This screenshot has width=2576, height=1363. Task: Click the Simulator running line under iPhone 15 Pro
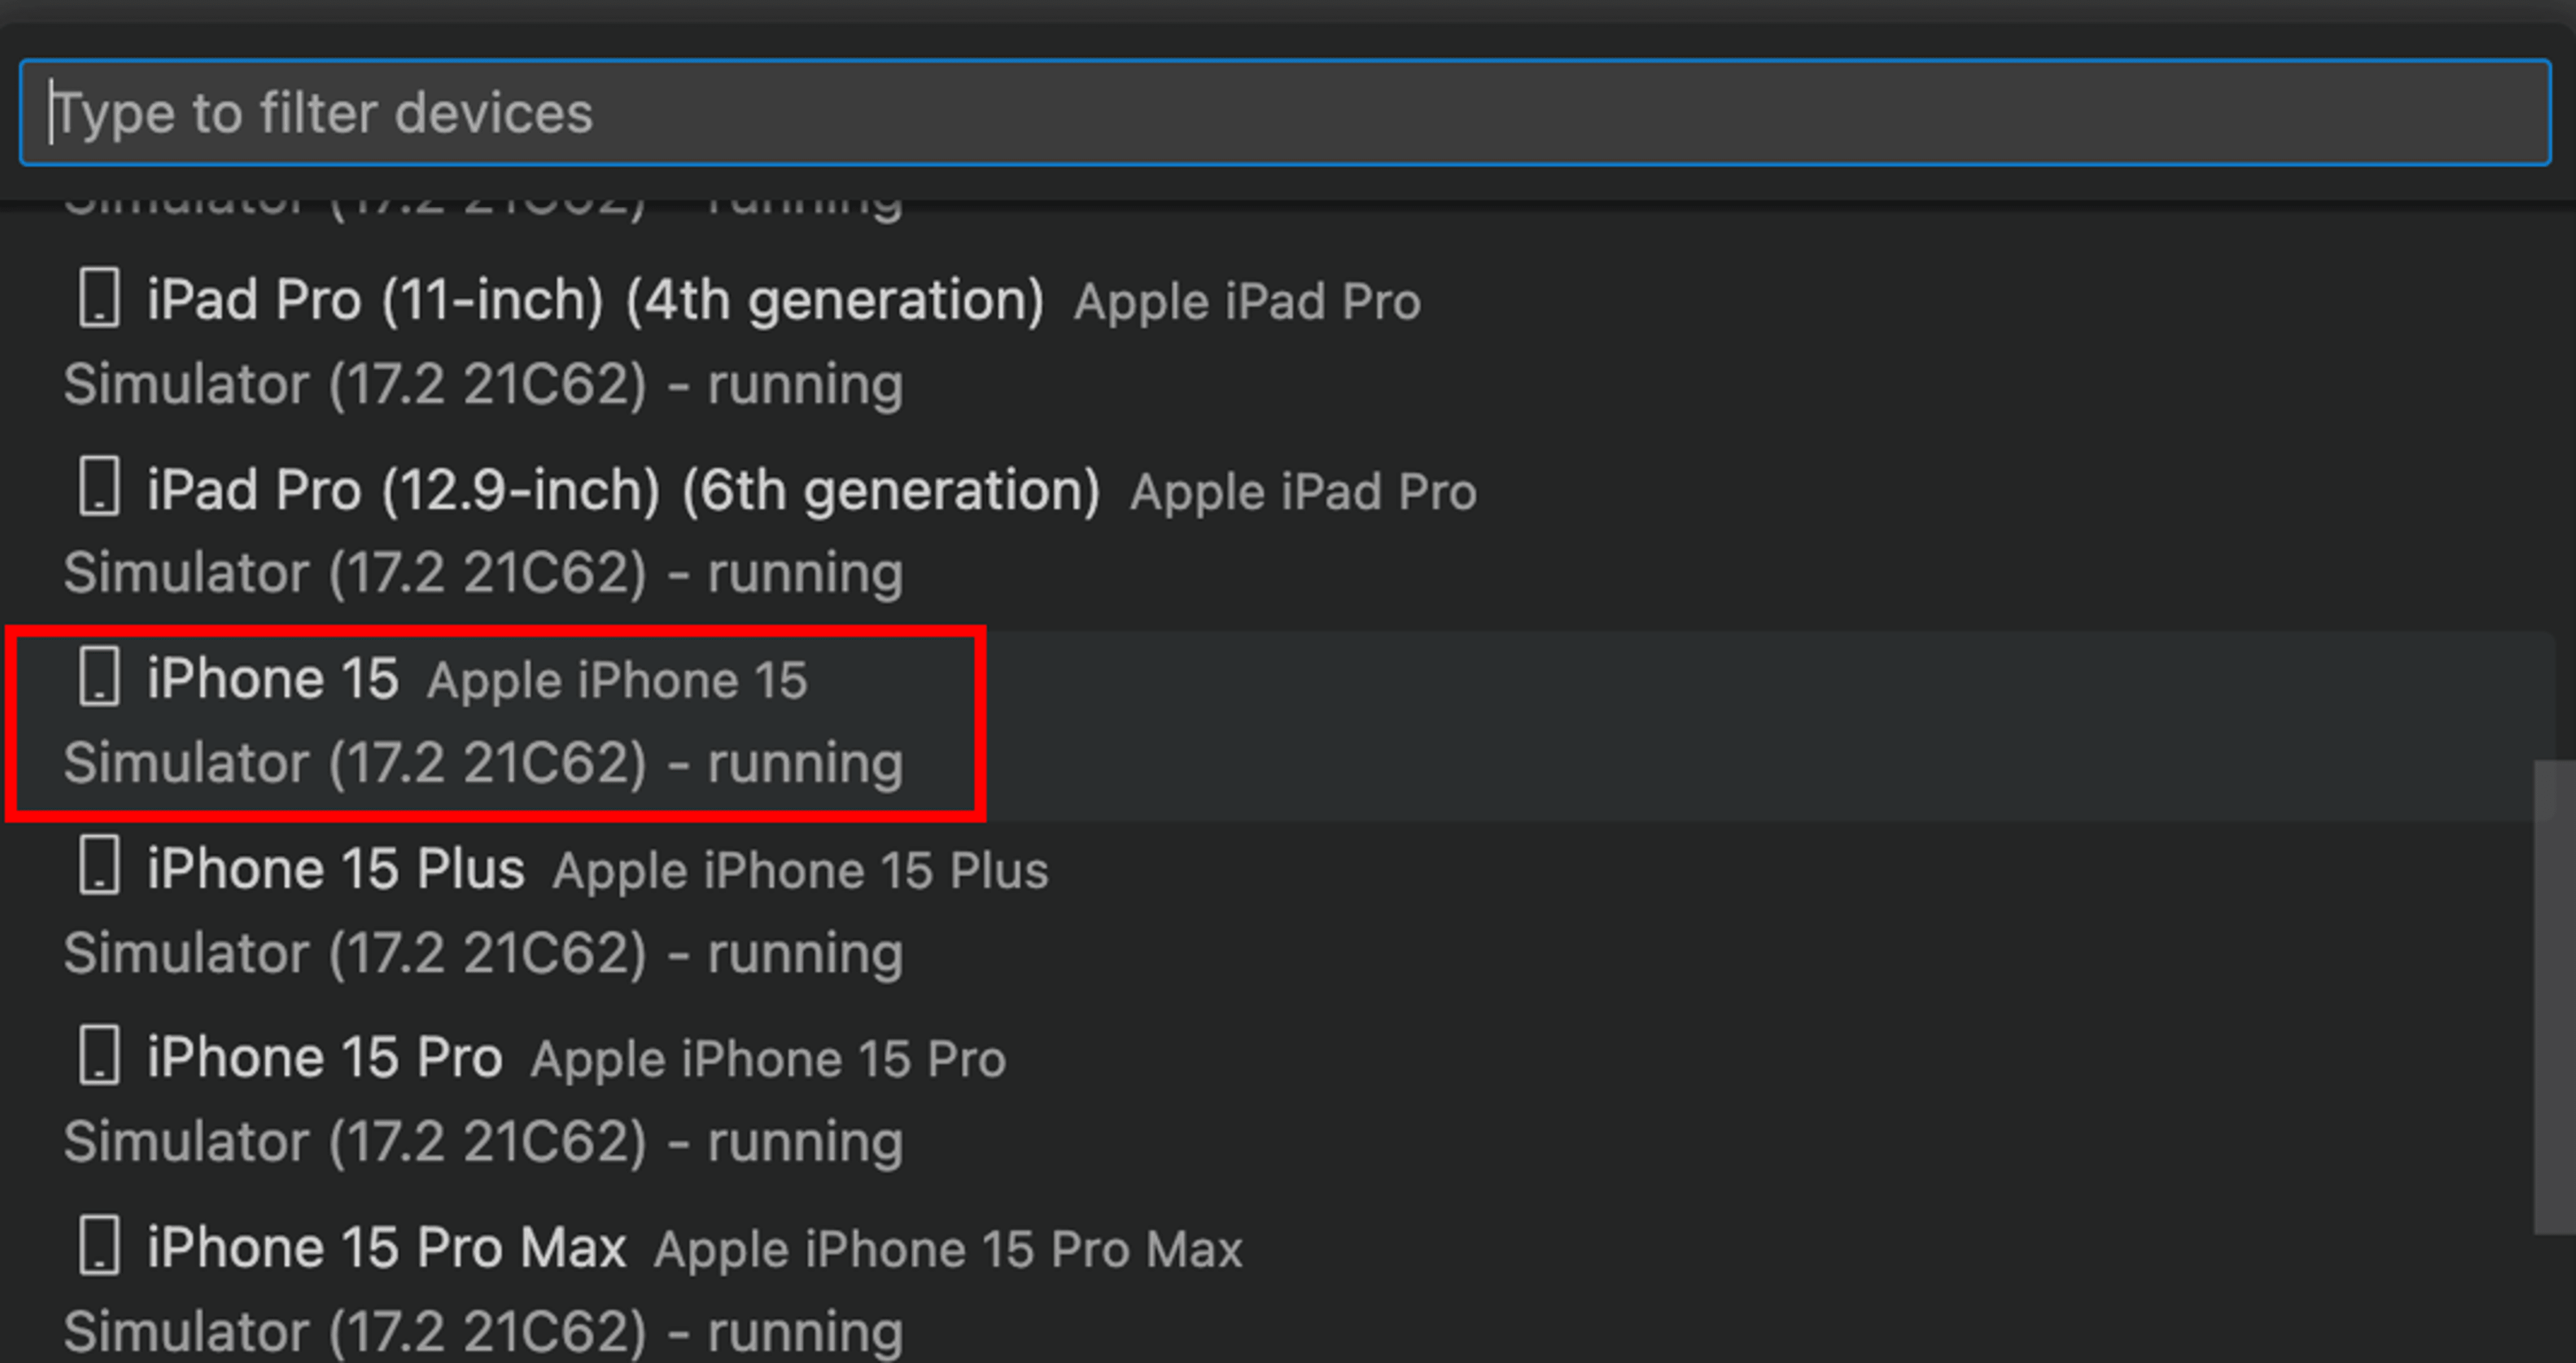tap(483, 1141)
